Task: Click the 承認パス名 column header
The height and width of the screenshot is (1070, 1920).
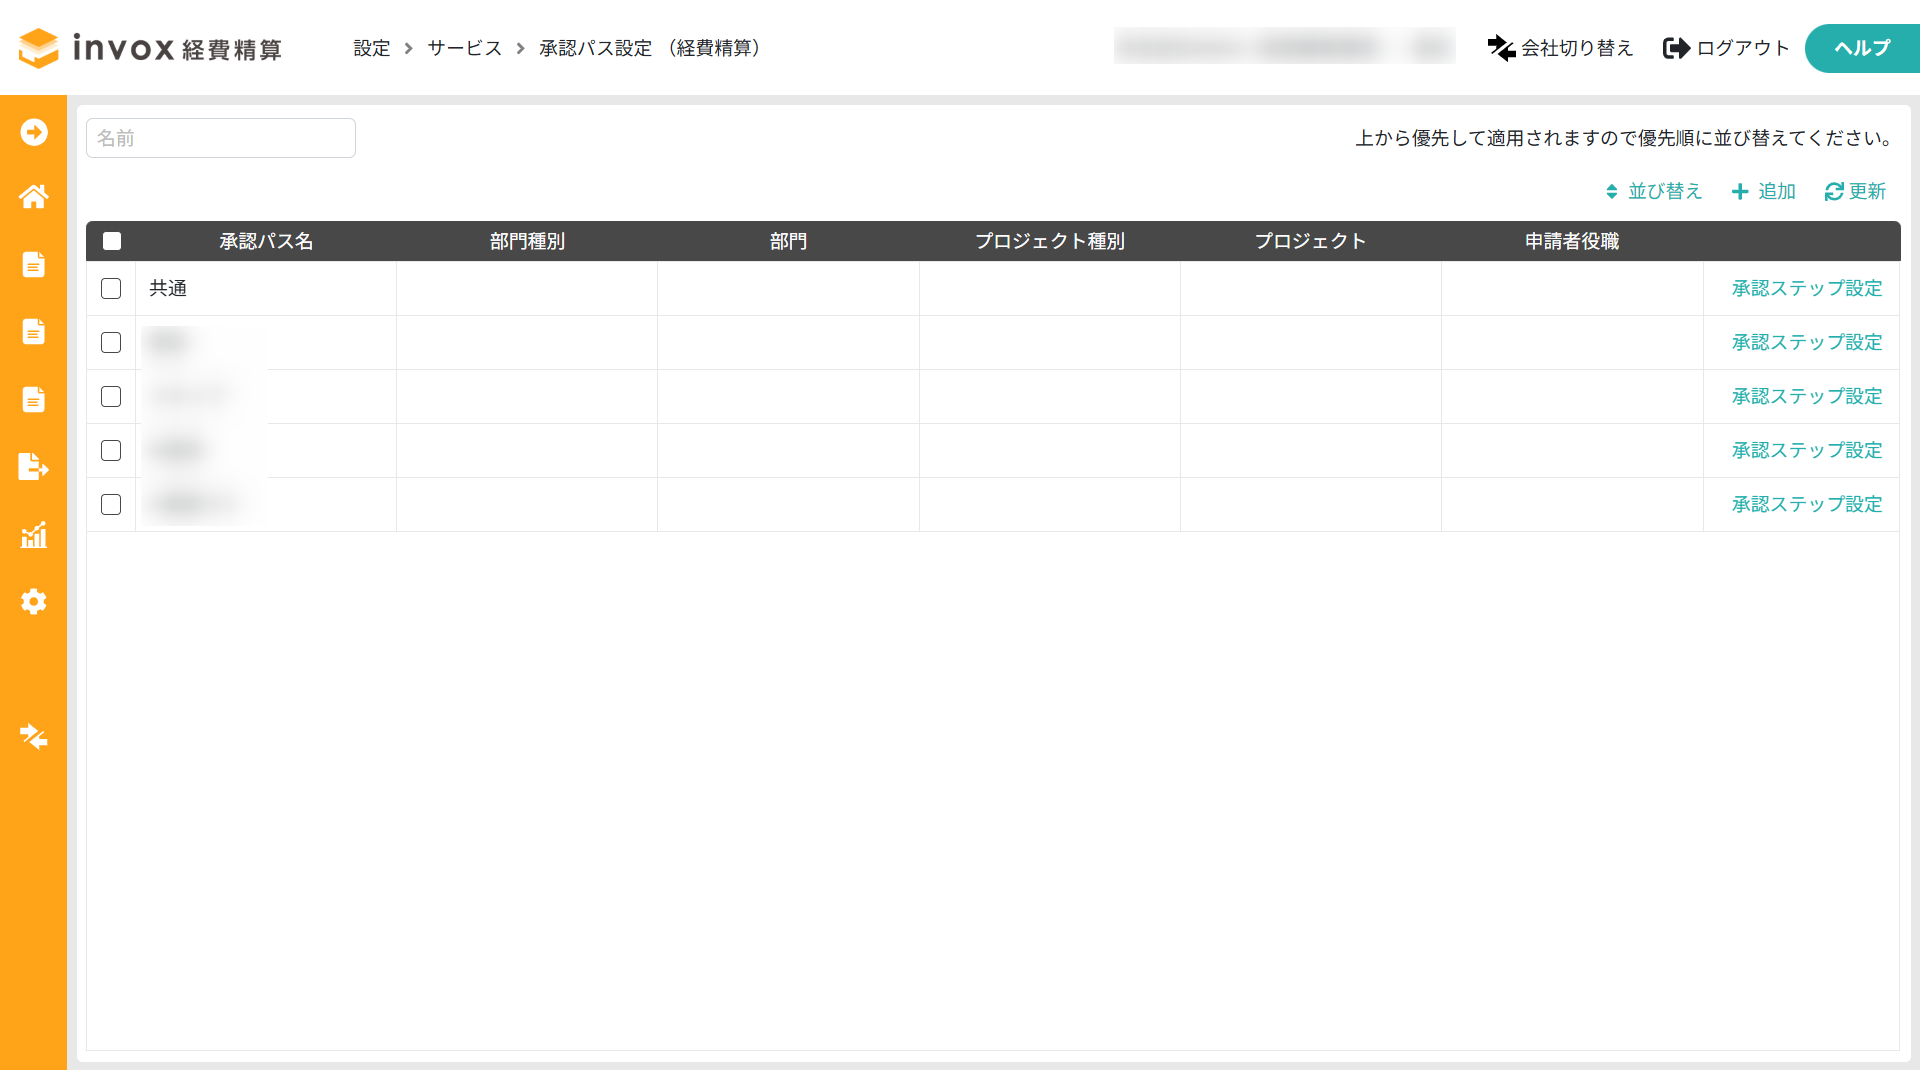Action: coord(266,241)
